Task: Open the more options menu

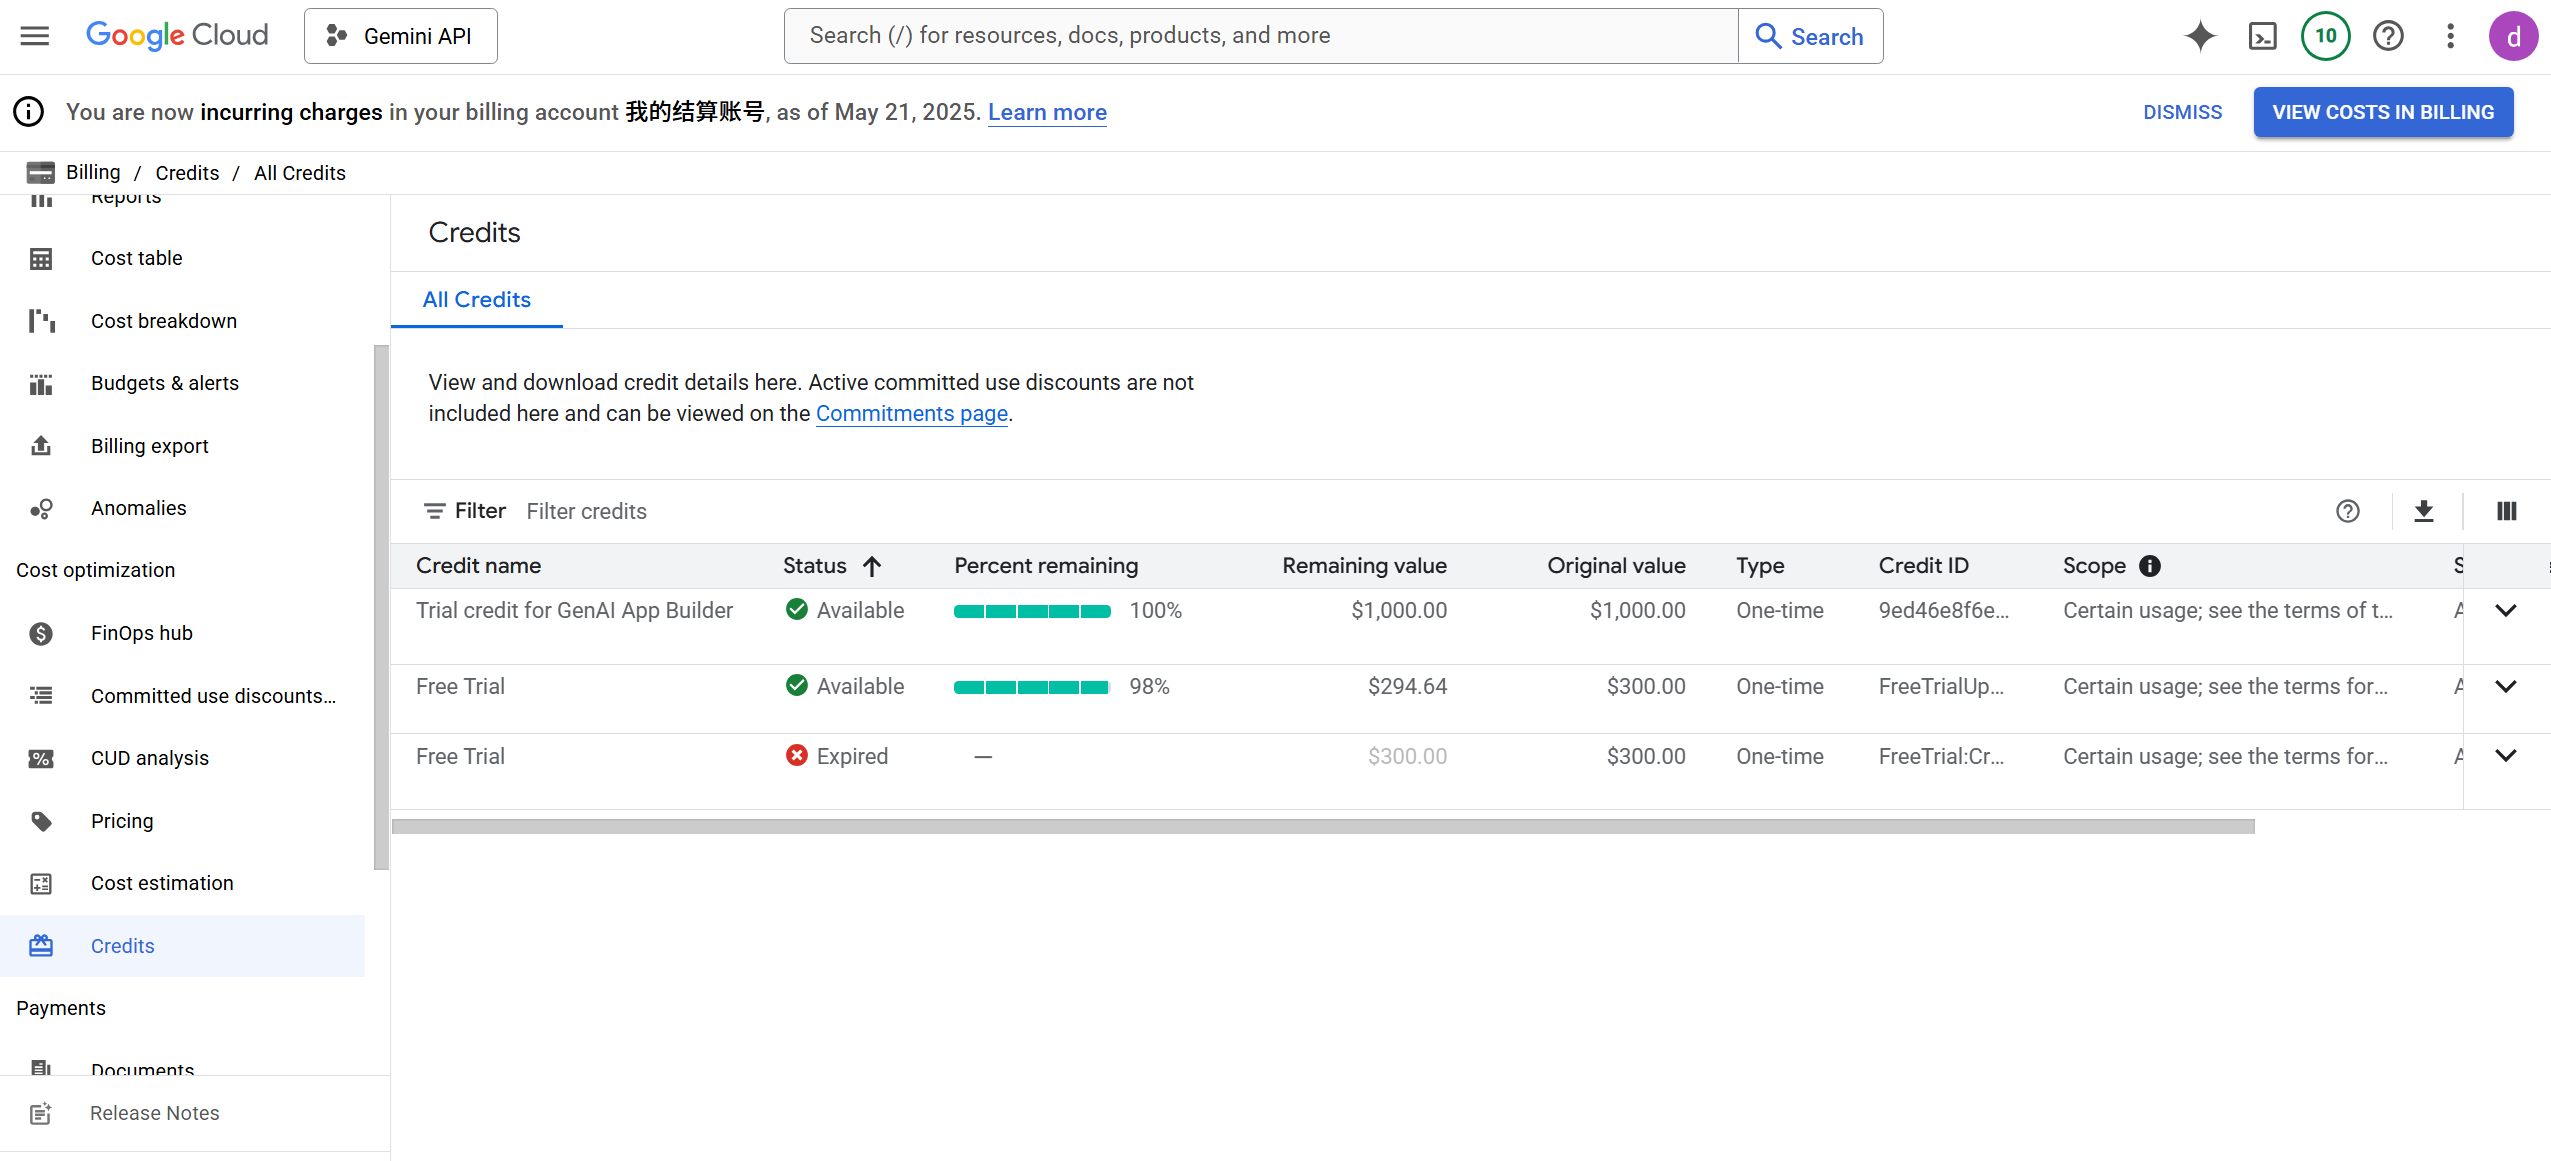Action: 2450,35
